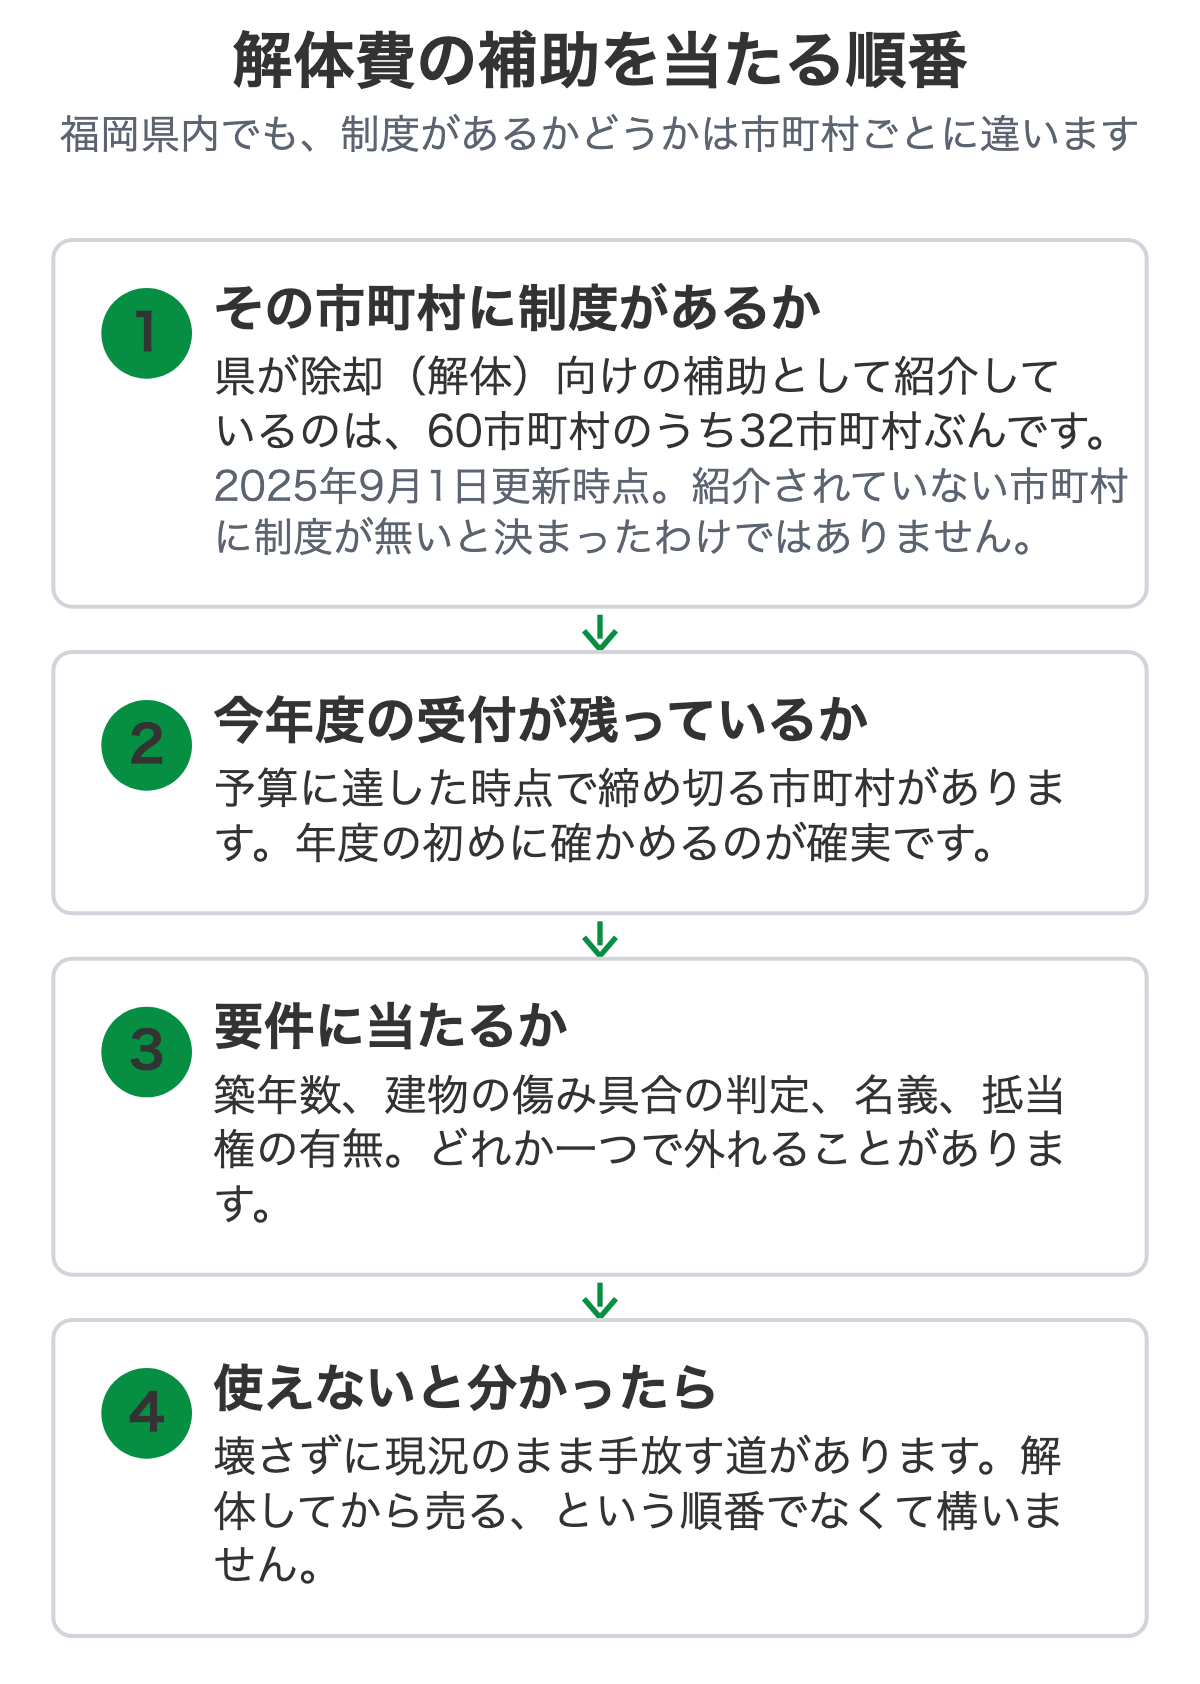The width and height of the screenshot is (1200, 1684).
Task: Click text listing 築年数 and 抵当権 requirements
Action: pyautogui.click(x=640, y=1150)
